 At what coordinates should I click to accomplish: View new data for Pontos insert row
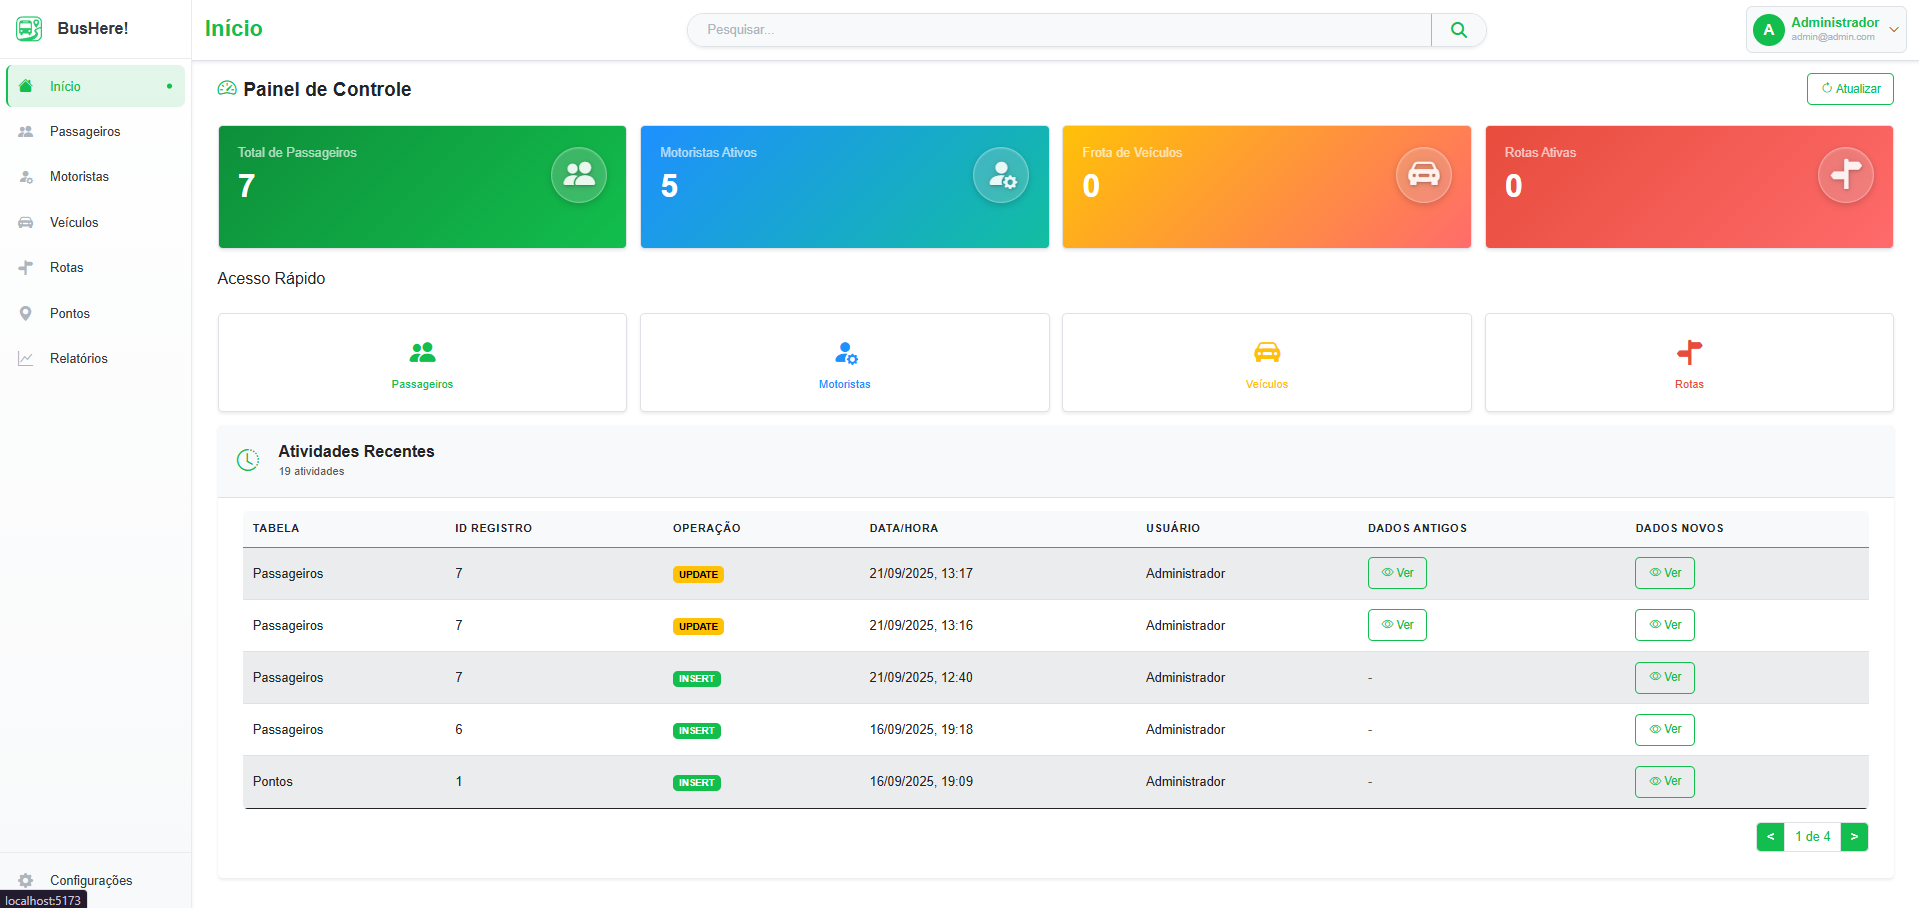[1664, 781]
